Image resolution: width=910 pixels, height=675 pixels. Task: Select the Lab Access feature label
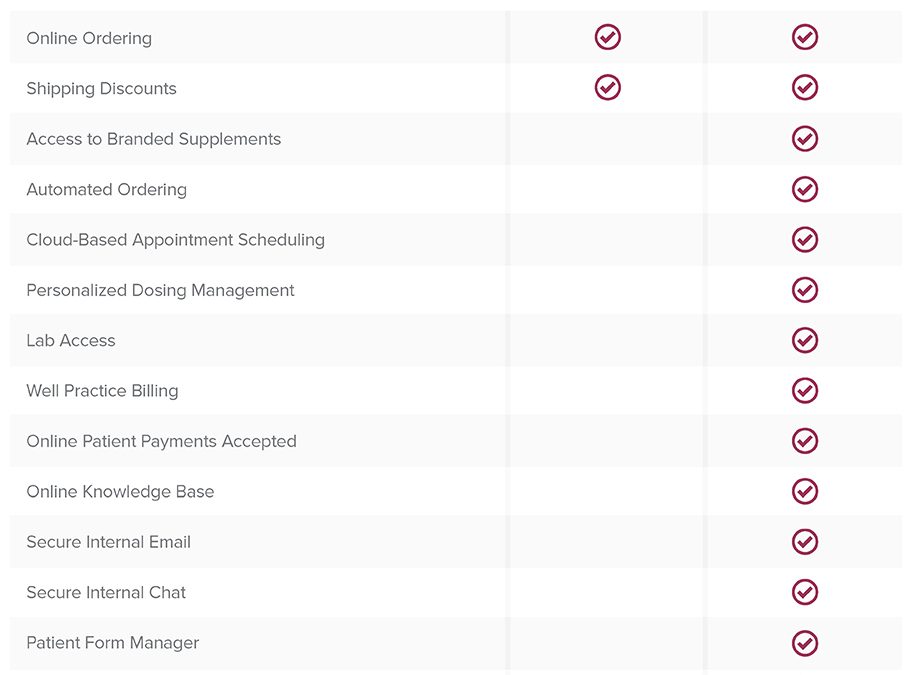click(x=71, y=340)
